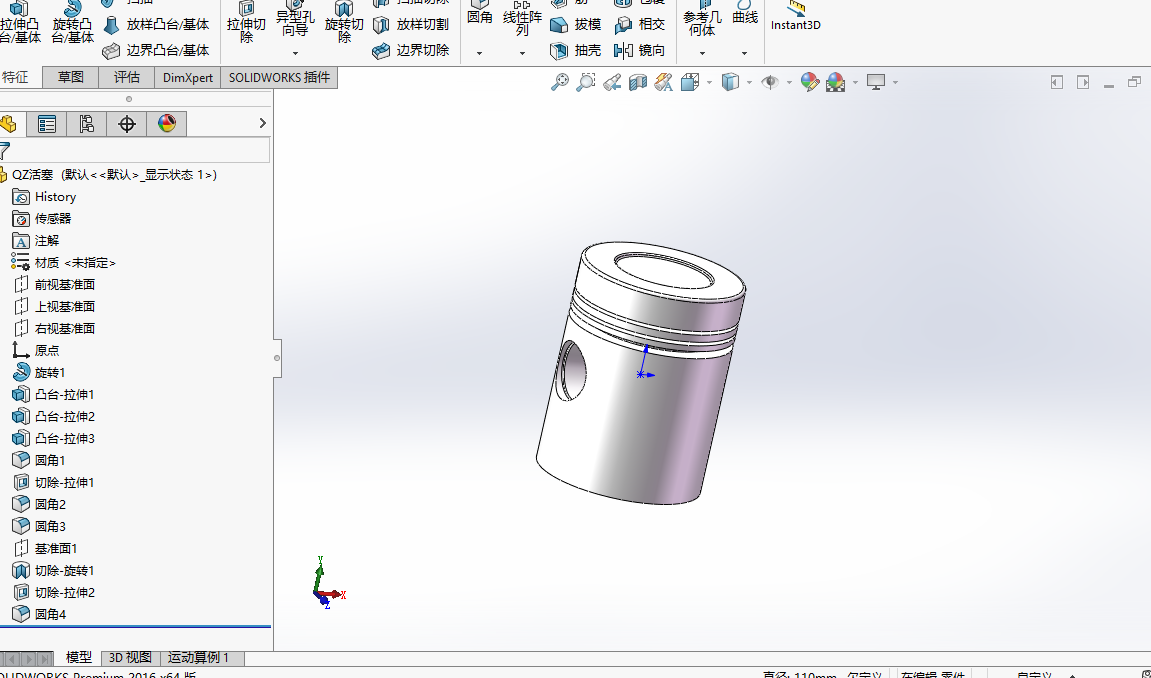This screenshot has width=1151, height=678.
Task: Select the 拉伸凸台/基体 feature tool
Action: [x=20, y=22]
